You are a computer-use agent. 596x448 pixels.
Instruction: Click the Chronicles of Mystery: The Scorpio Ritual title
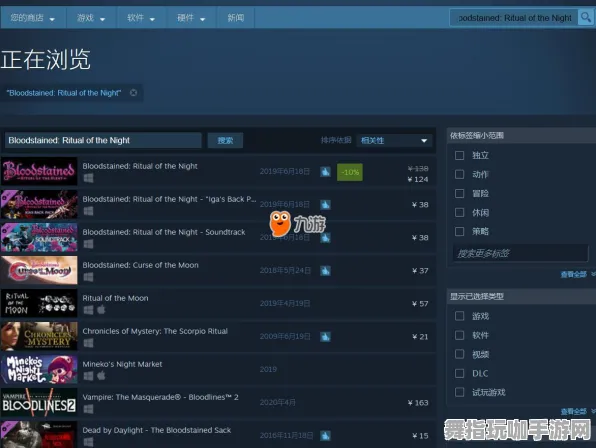pos(155,331)
